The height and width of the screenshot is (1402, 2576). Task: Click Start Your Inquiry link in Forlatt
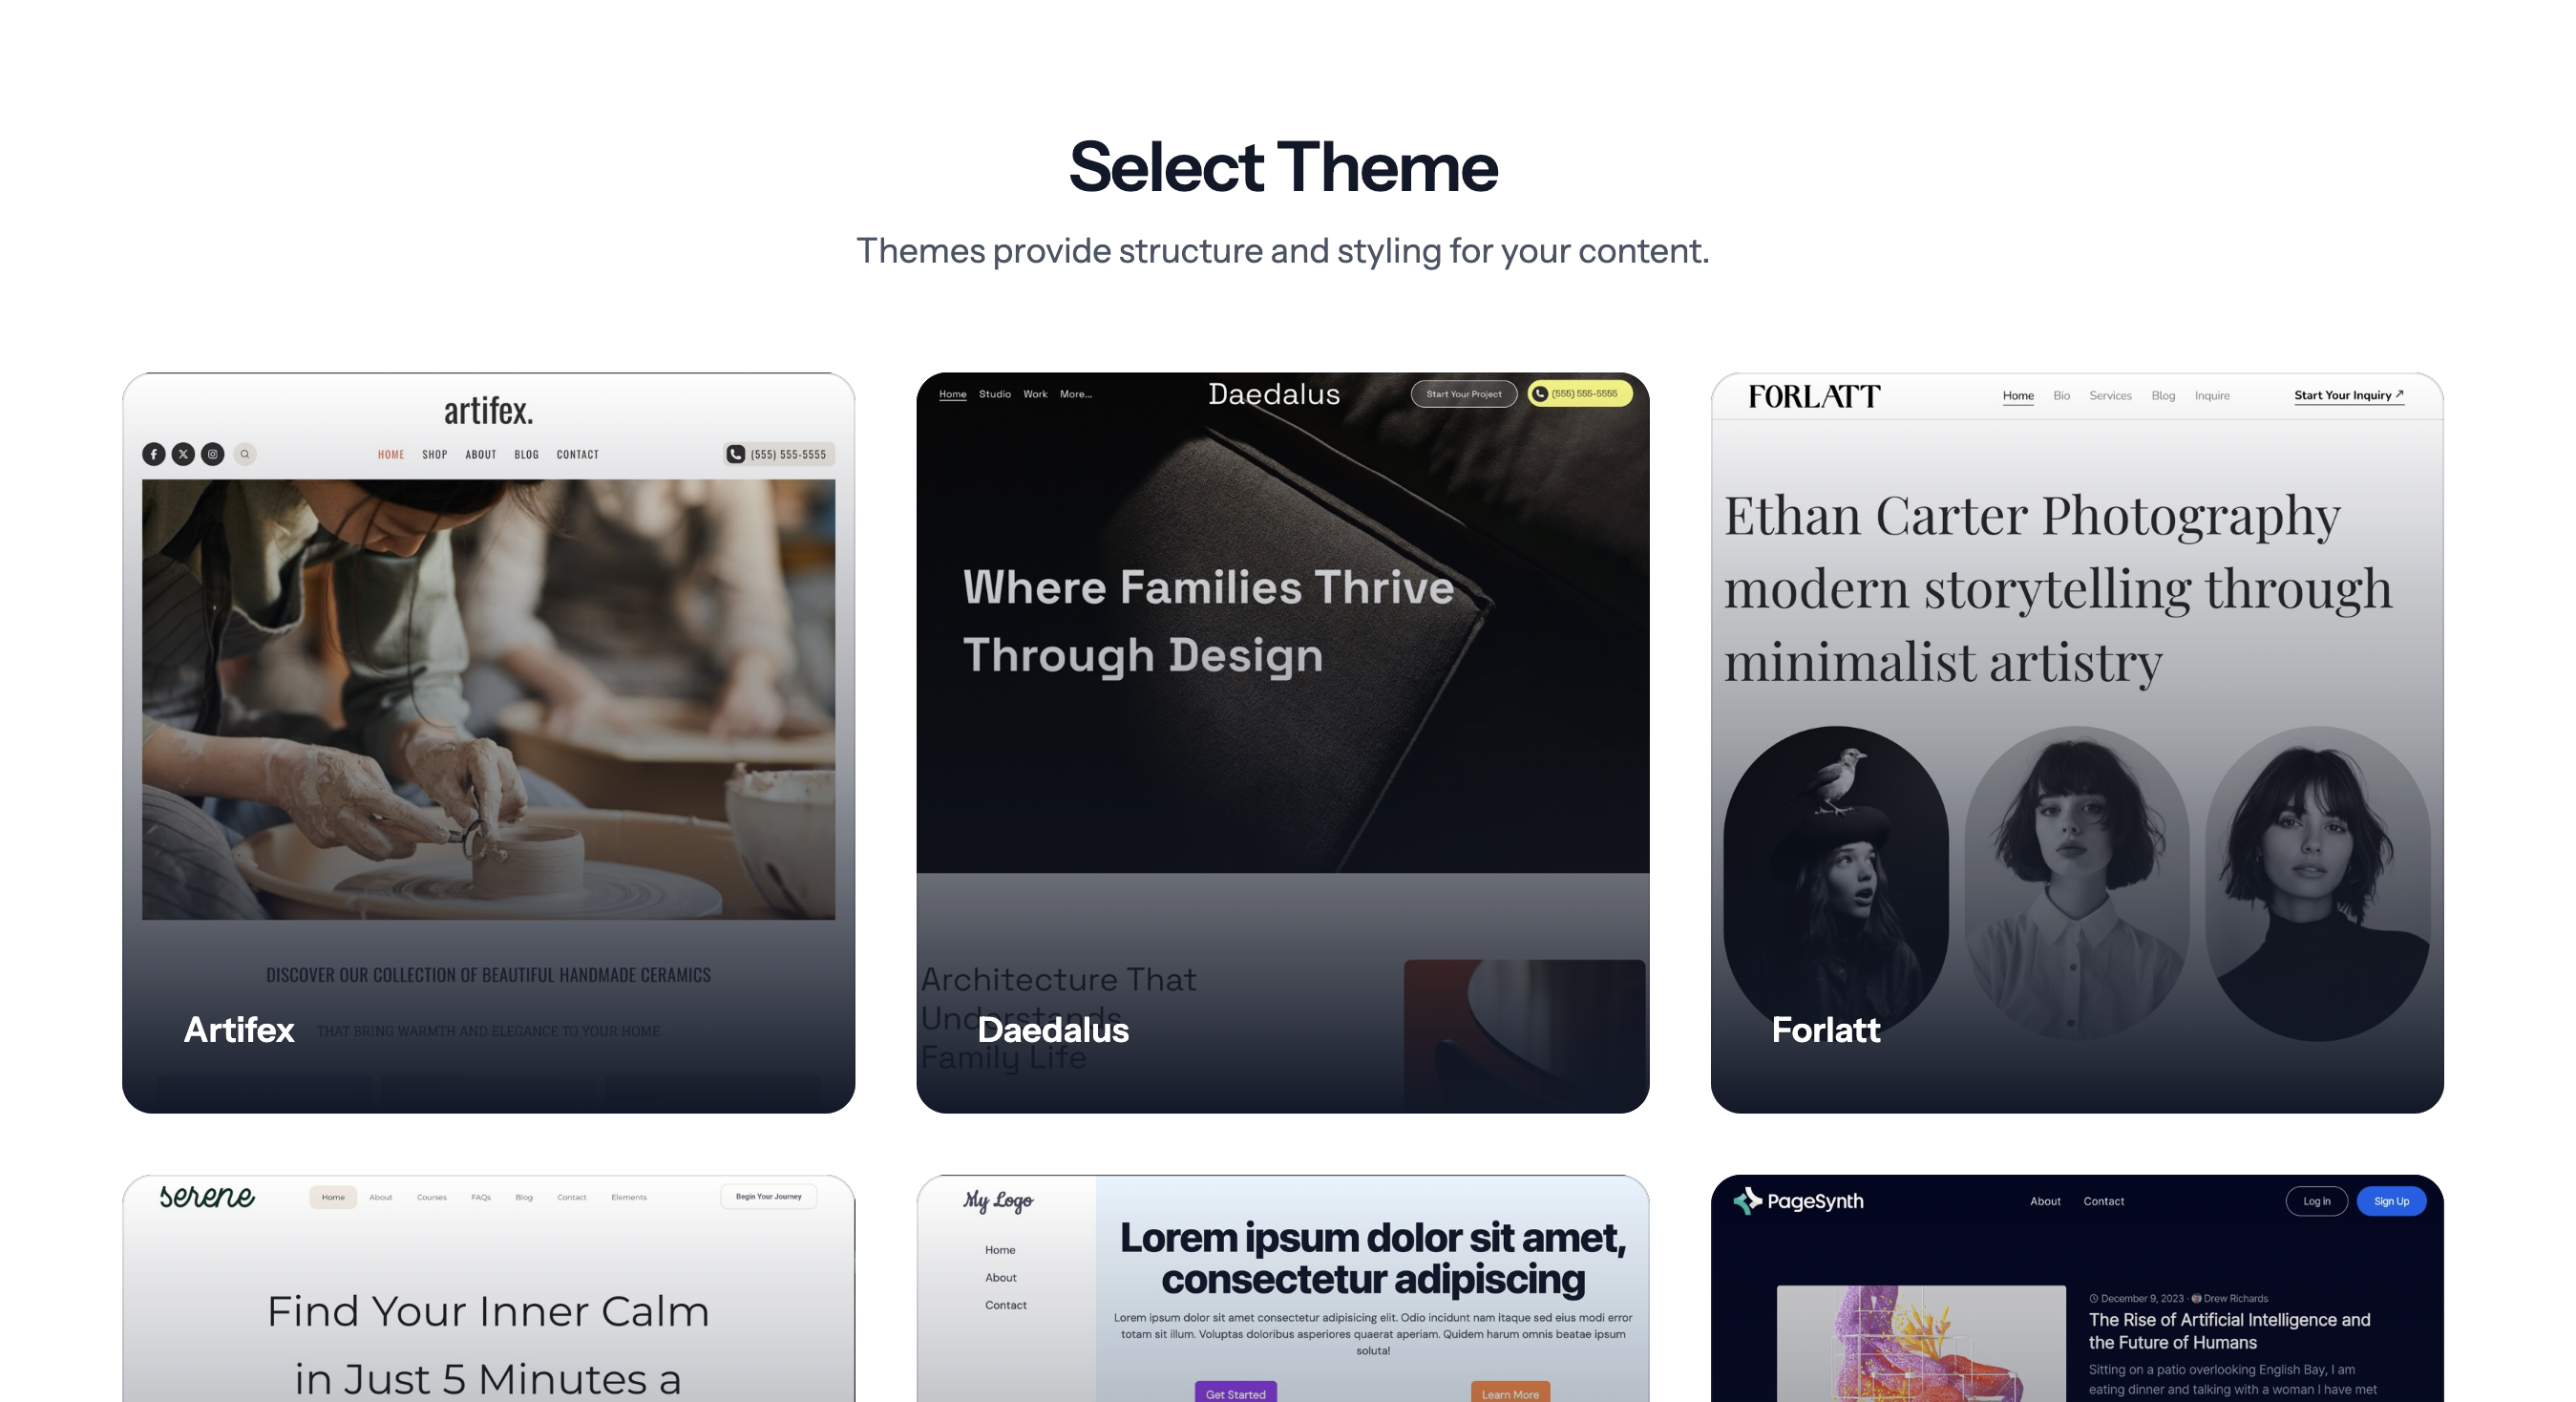(2347, 395)
